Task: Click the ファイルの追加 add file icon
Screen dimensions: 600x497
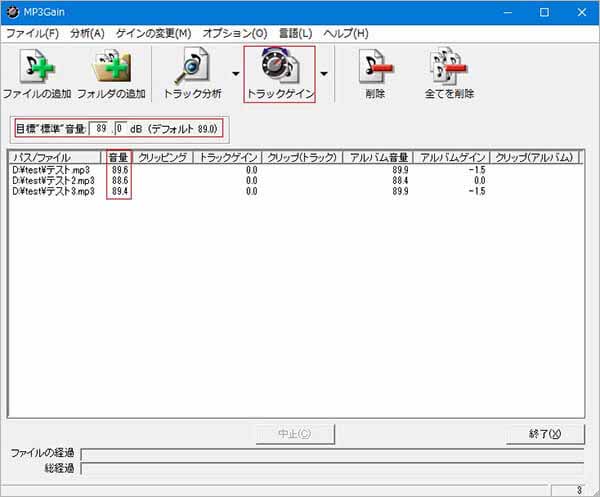Action: pos(37,74)
